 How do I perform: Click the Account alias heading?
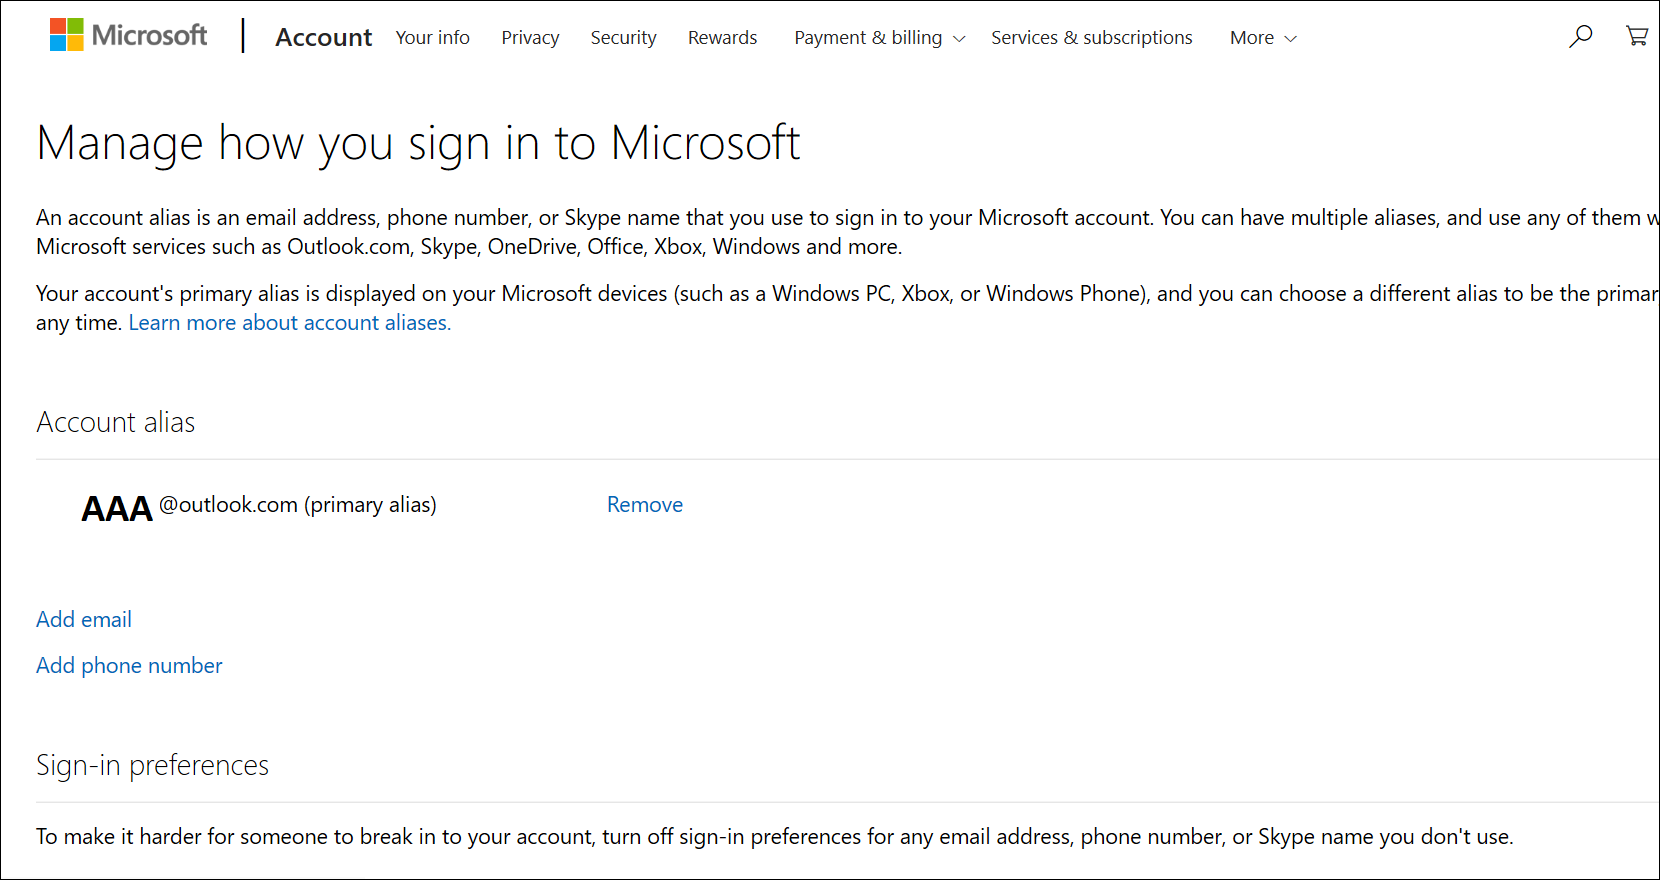click(x=116, y=422)
